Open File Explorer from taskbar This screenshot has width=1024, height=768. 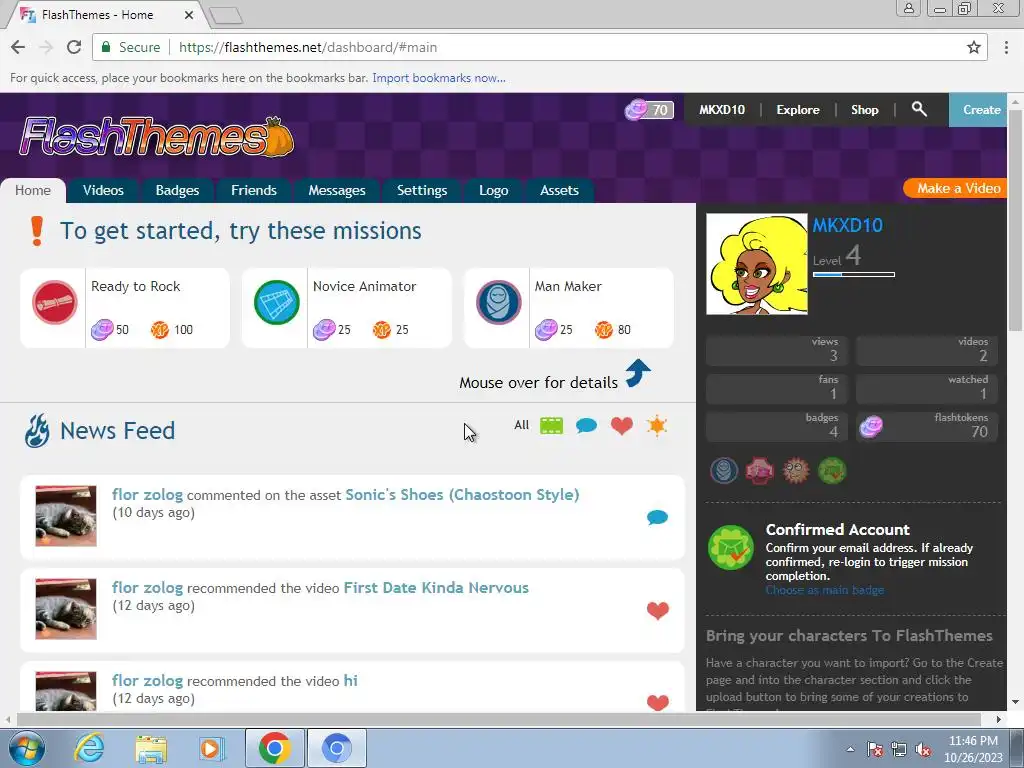tap(151, 748)
